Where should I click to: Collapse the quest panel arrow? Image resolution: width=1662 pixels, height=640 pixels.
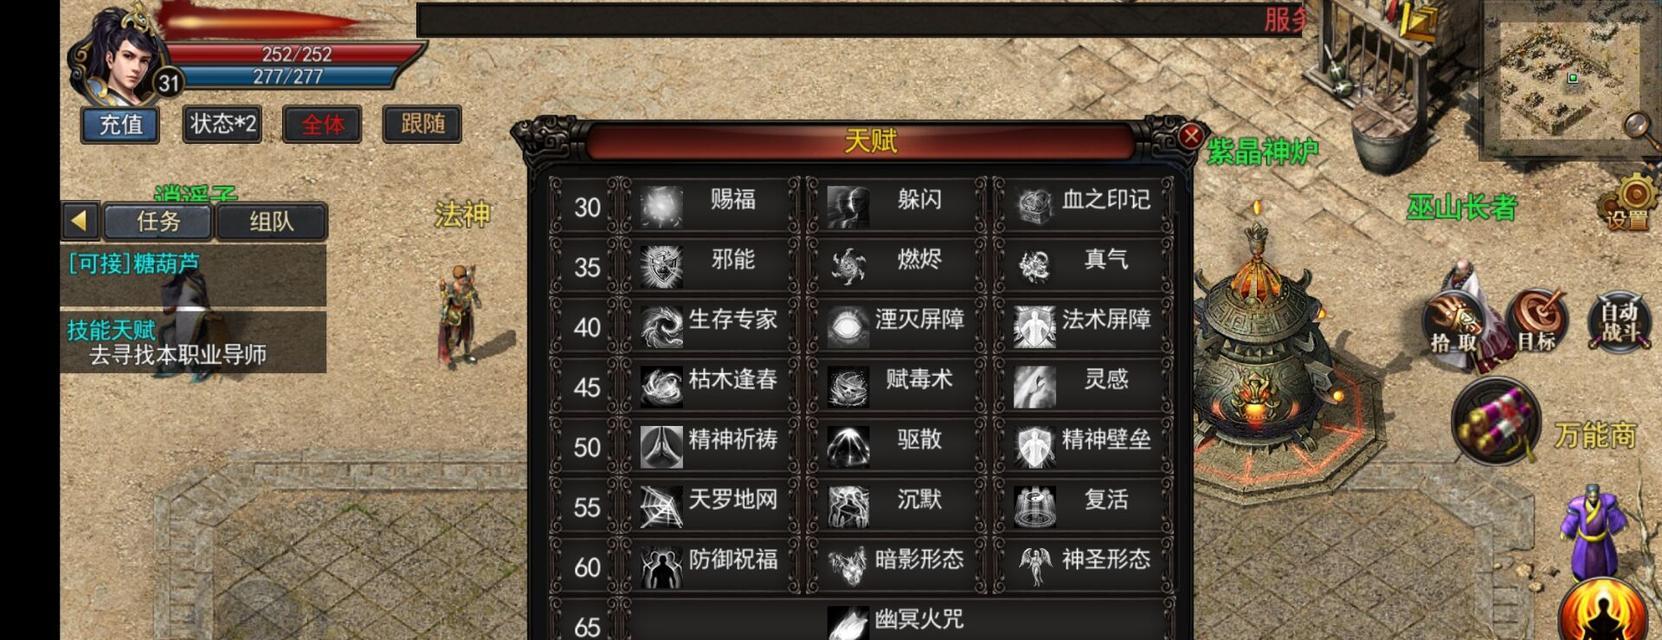click(x=80, y=221)
